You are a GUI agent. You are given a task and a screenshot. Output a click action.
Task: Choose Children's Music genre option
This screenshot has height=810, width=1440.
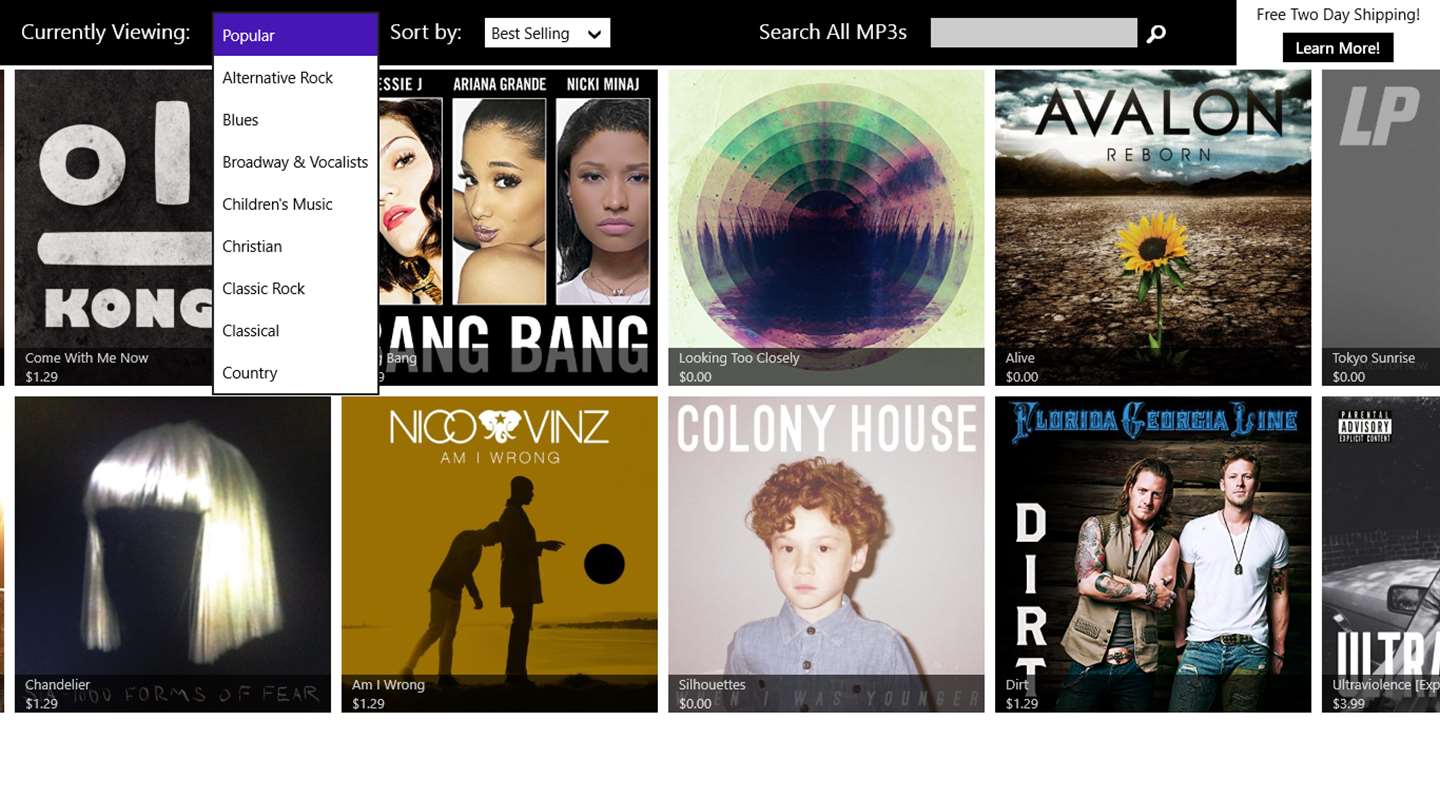coord(296,204)
